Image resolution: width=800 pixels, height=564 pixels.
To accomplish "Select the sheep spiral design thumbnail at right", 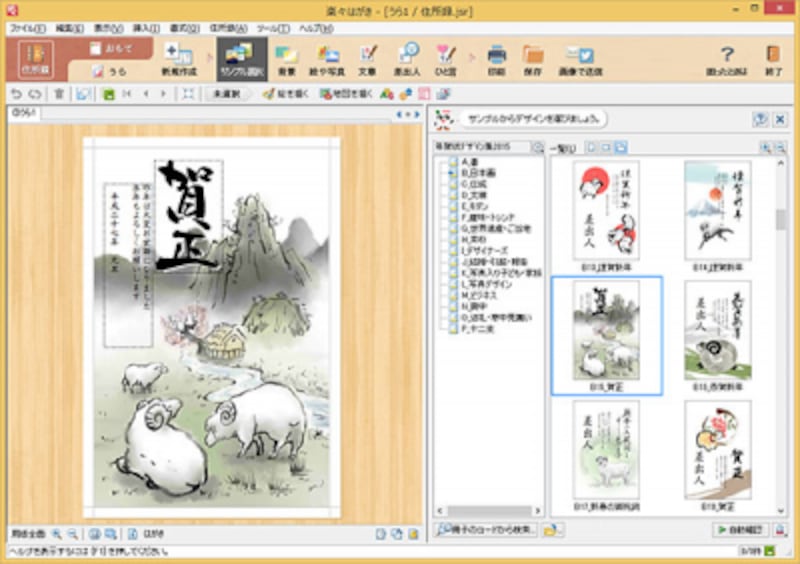I will [x=717, y=330].
